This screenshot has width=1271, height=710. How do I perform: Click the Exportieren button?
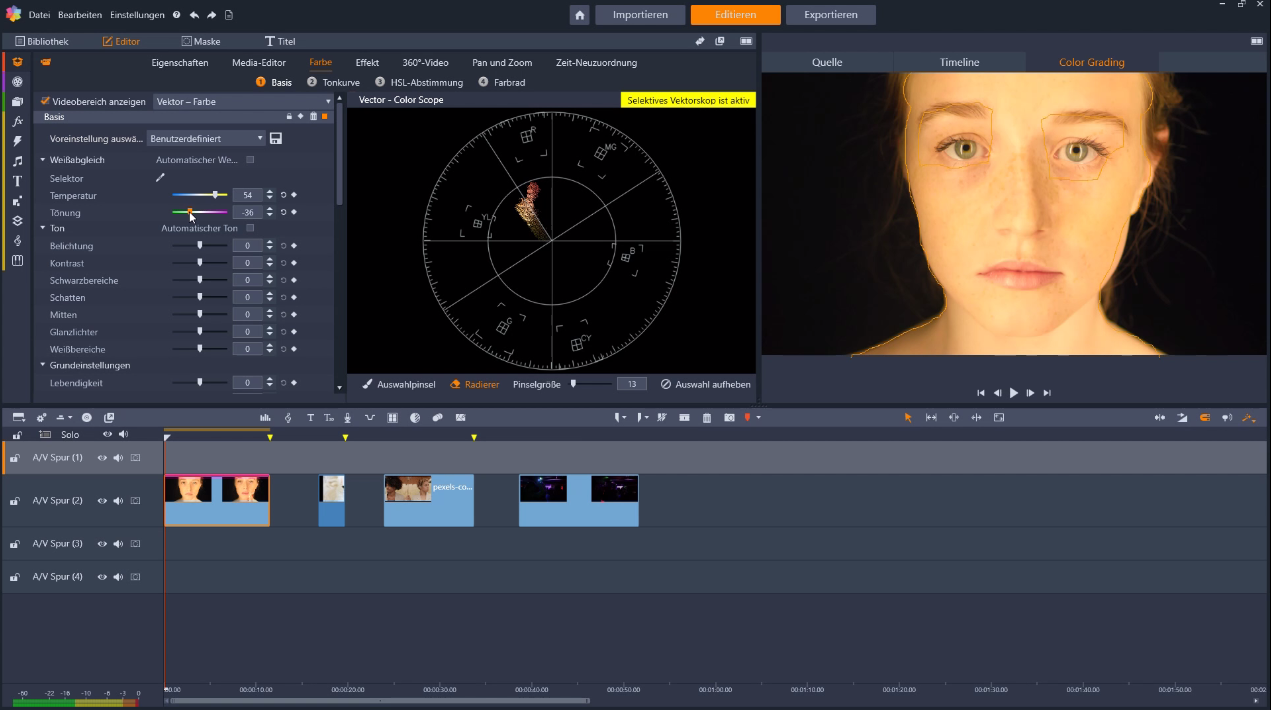[x=832, y=15]
